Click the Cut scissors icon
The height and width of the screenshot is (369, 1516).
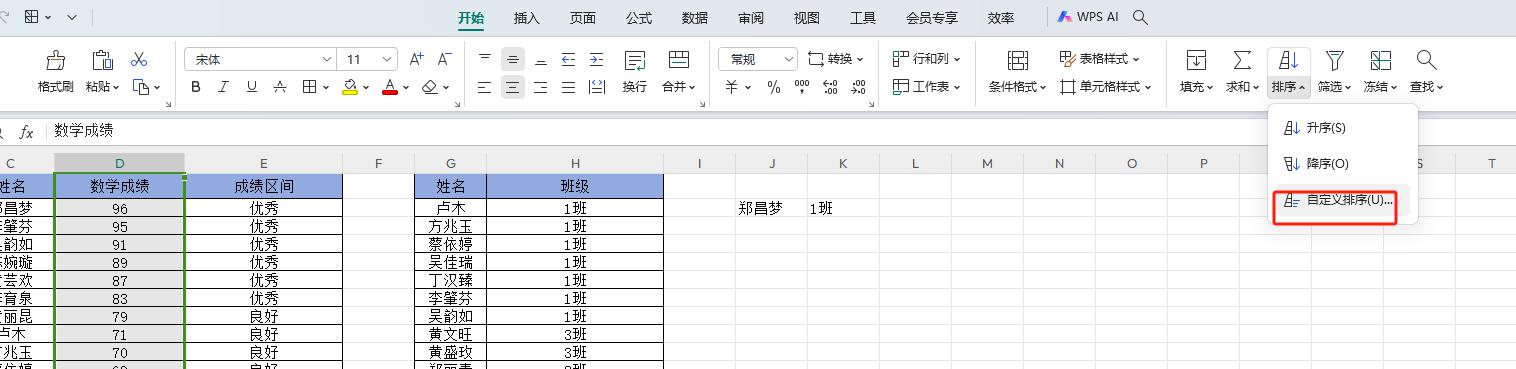[139, 60]
